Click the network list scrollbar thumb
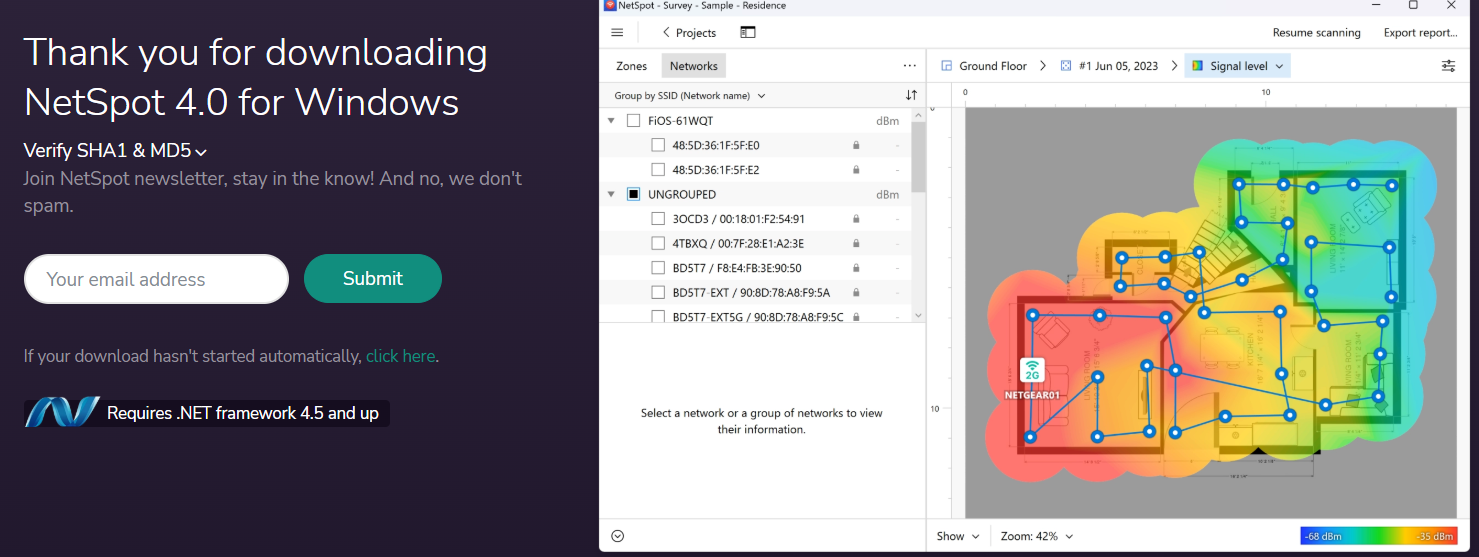The image size is (1479, 557). [x=918, y=157]
